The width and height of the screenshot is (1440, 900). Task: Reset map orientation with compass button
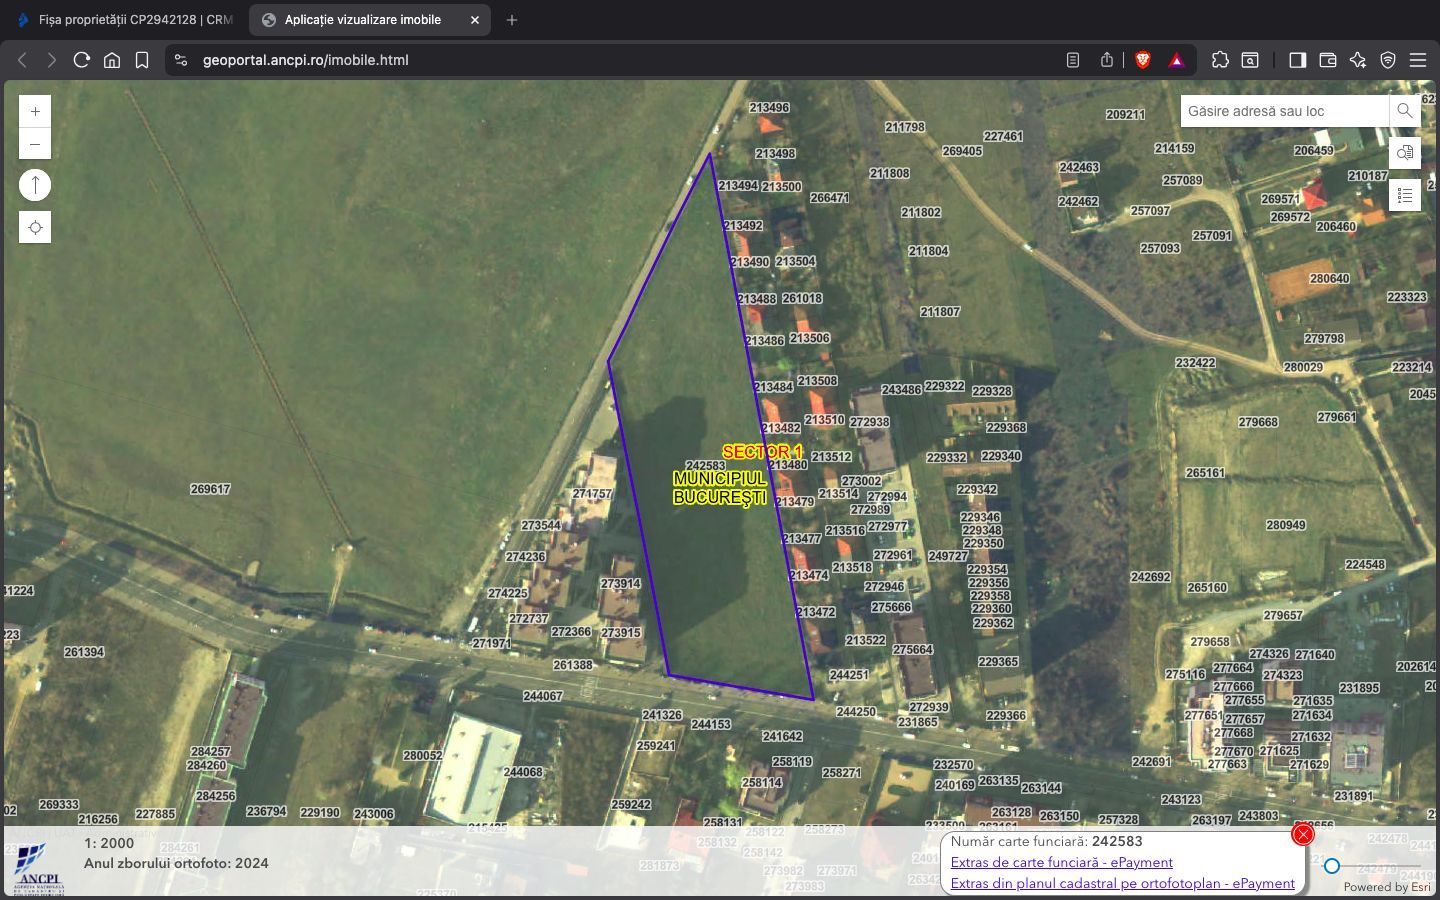[35, 185]
